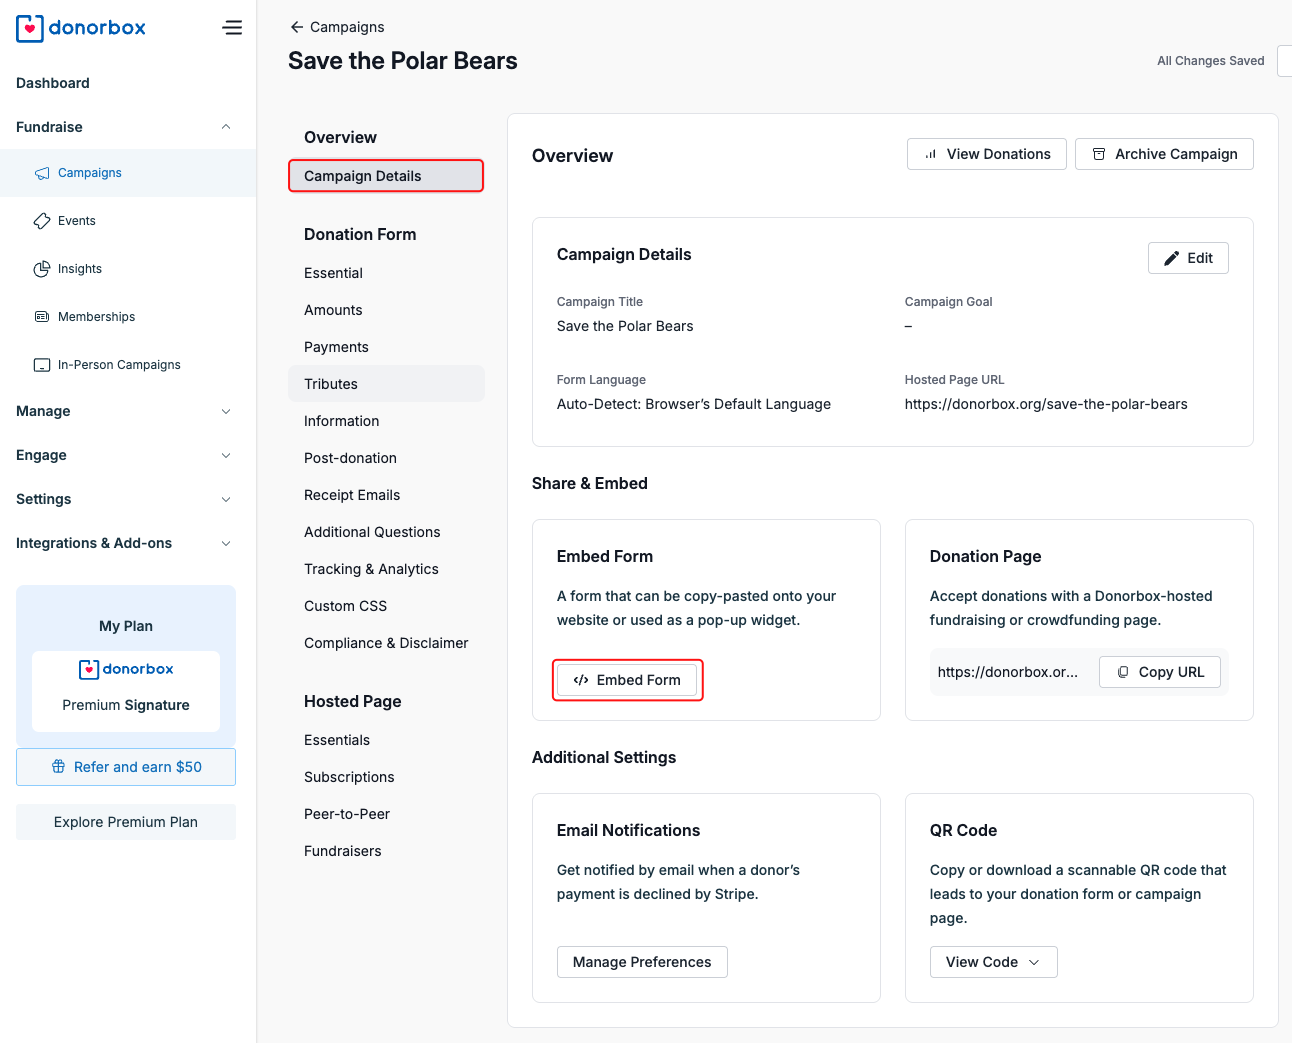Click the Events ticket icon
The image size is (1292, 1043).
[42, 221]
